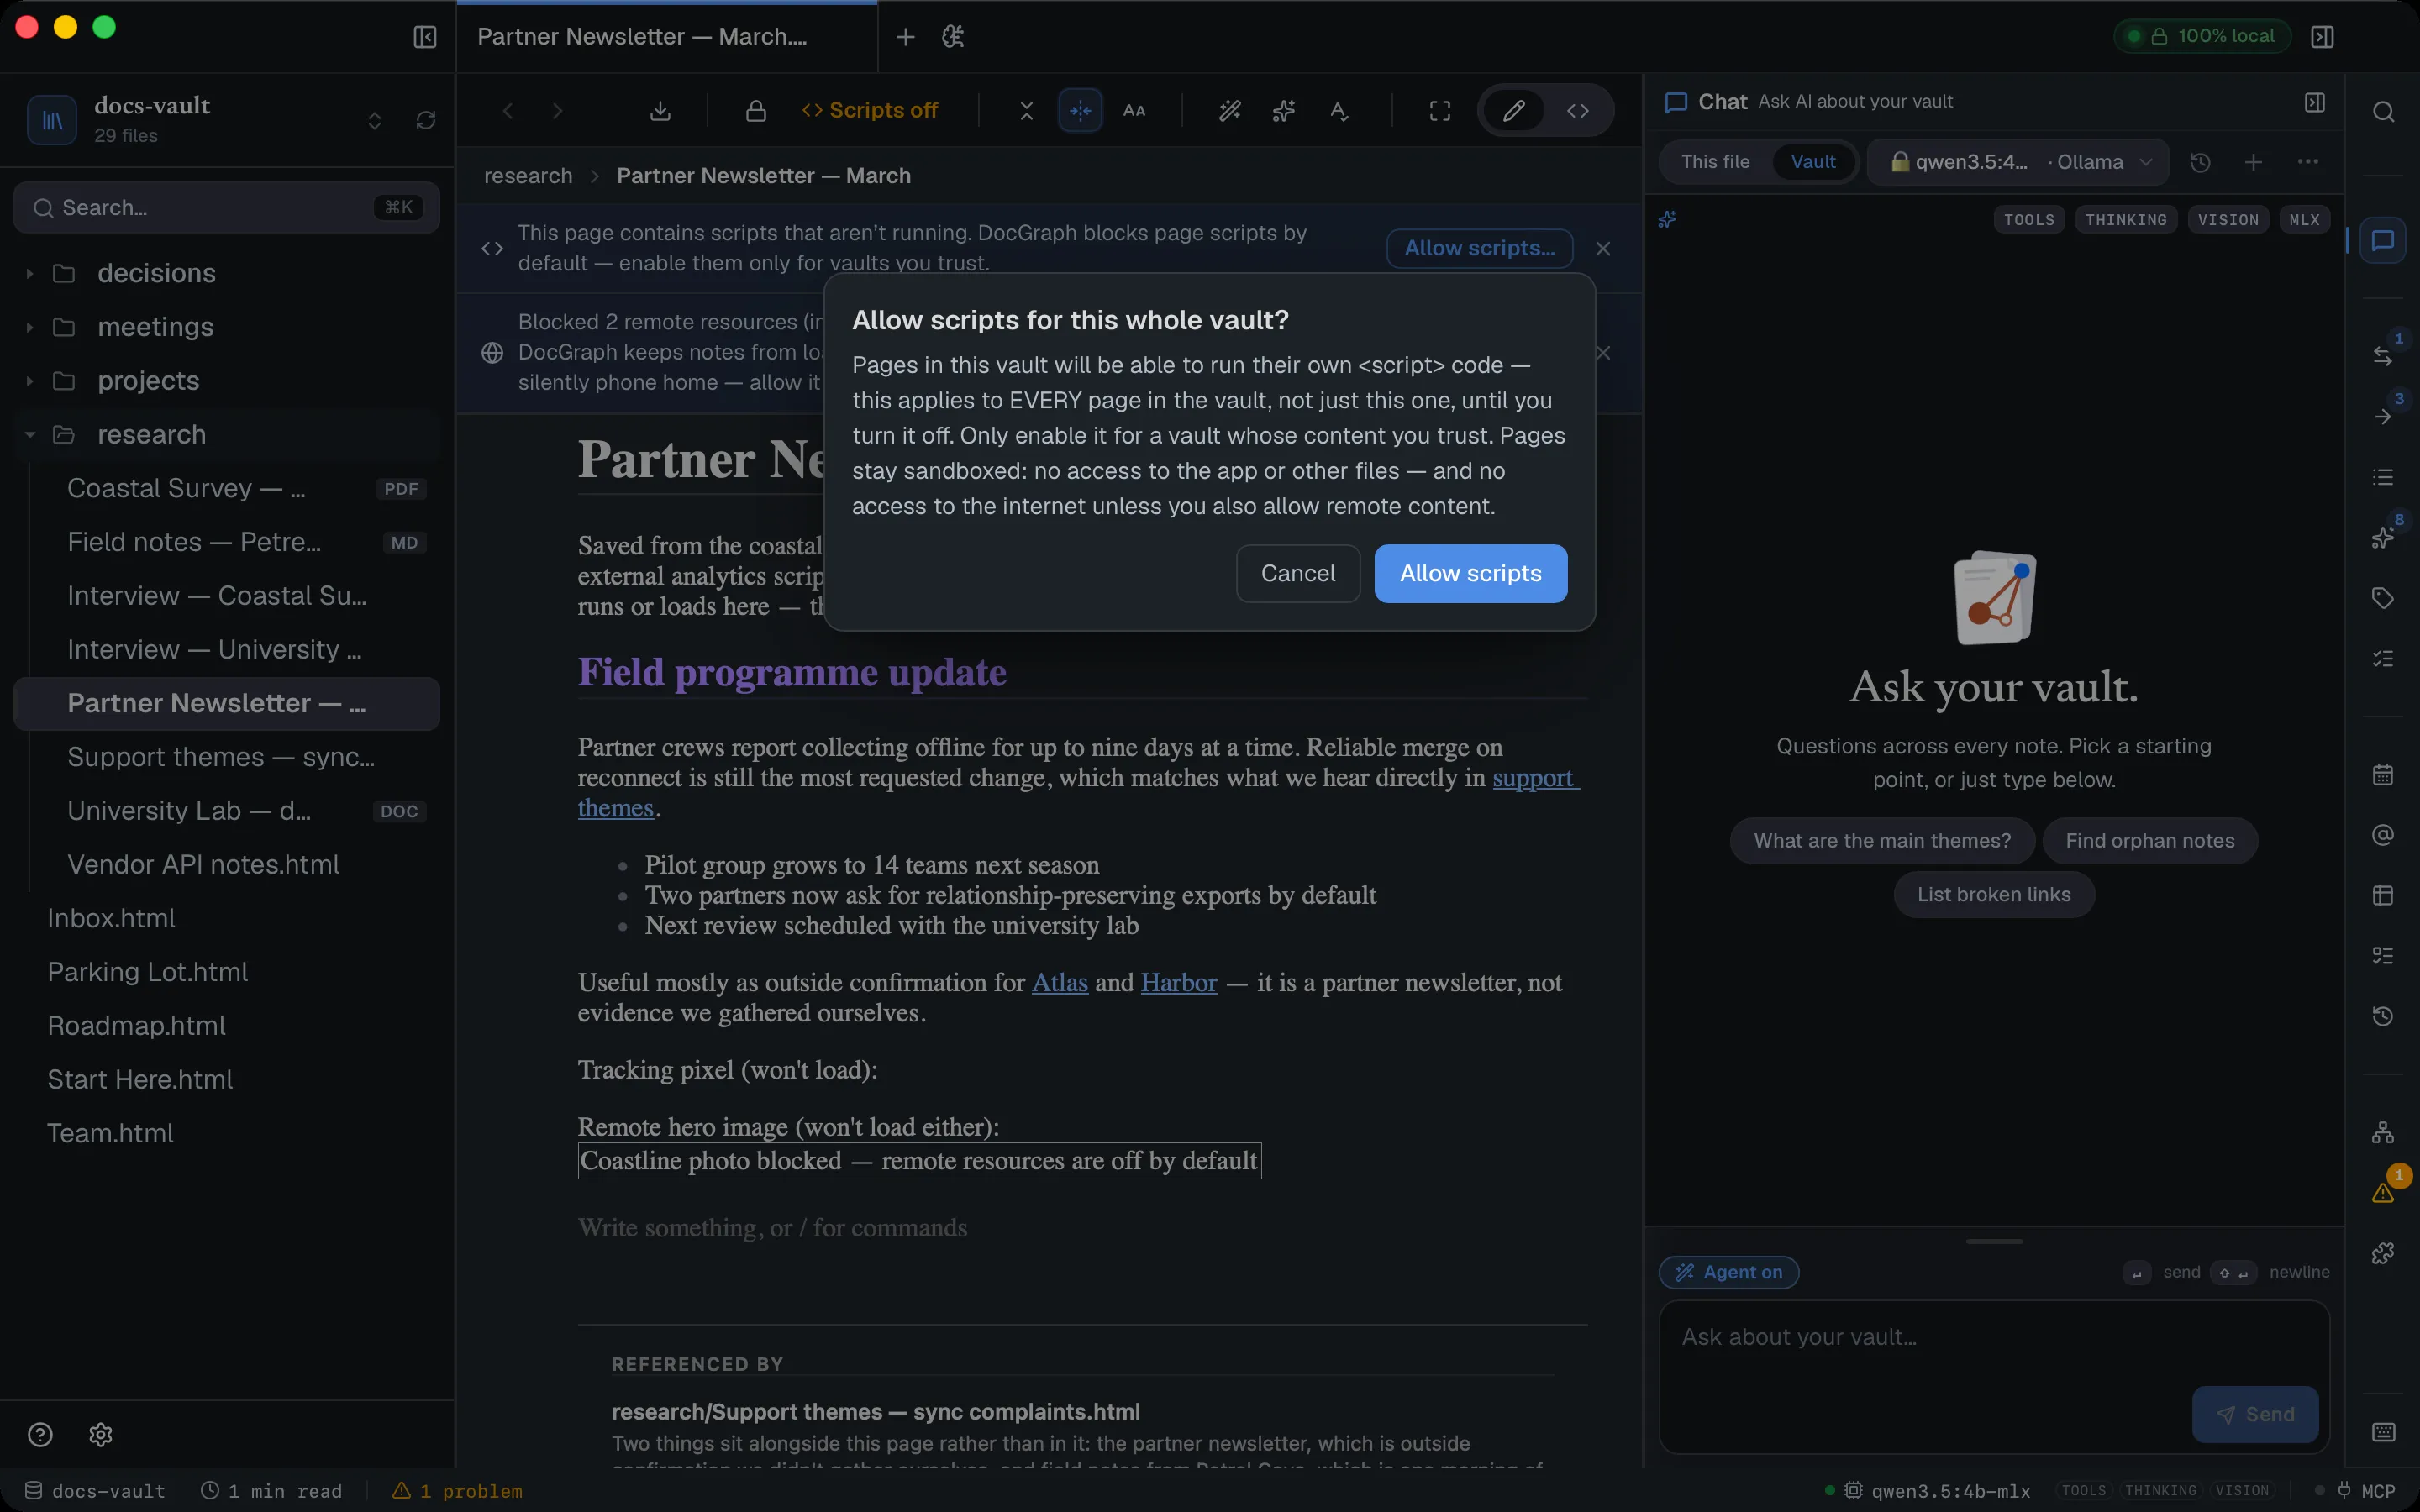
Task: Refresh the docs-vault file list
Action: point(426,120)
